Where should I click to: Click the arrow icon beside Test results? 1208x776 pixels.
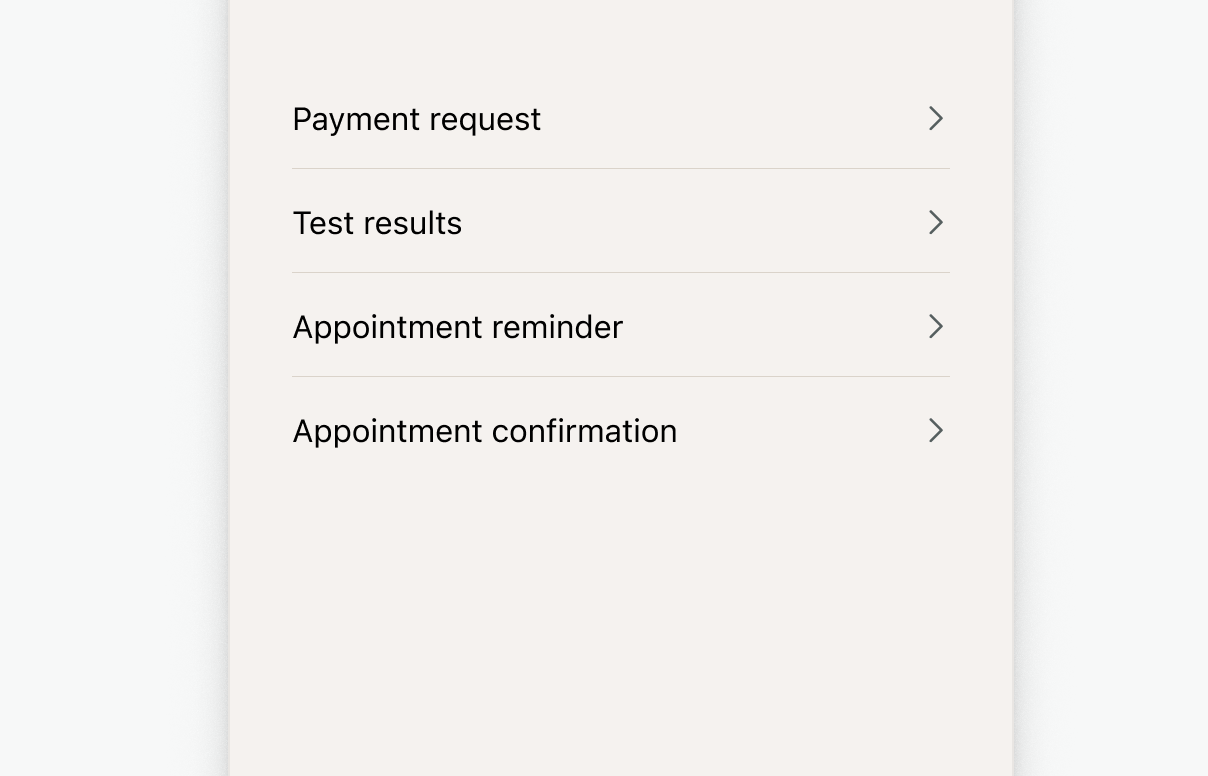[936, 223]
